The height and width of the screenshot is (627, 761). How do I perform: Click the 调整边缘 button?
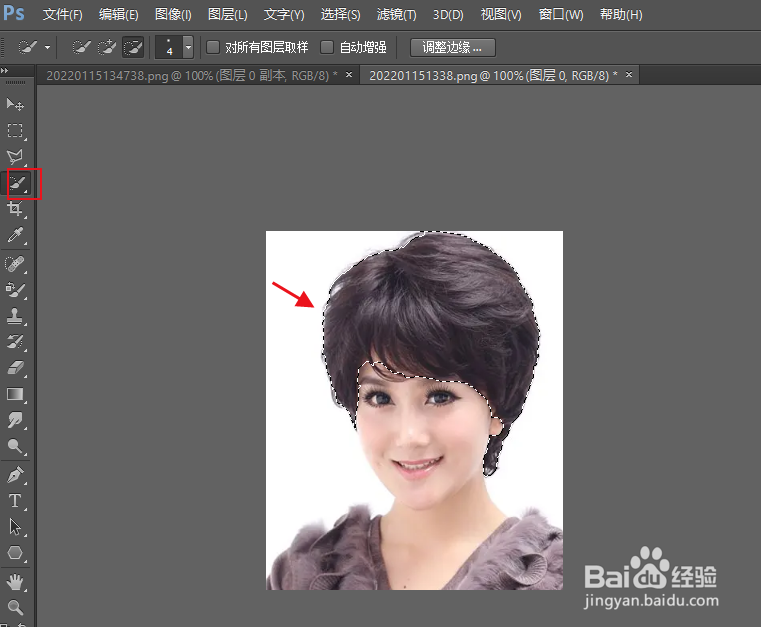[452, 48]
